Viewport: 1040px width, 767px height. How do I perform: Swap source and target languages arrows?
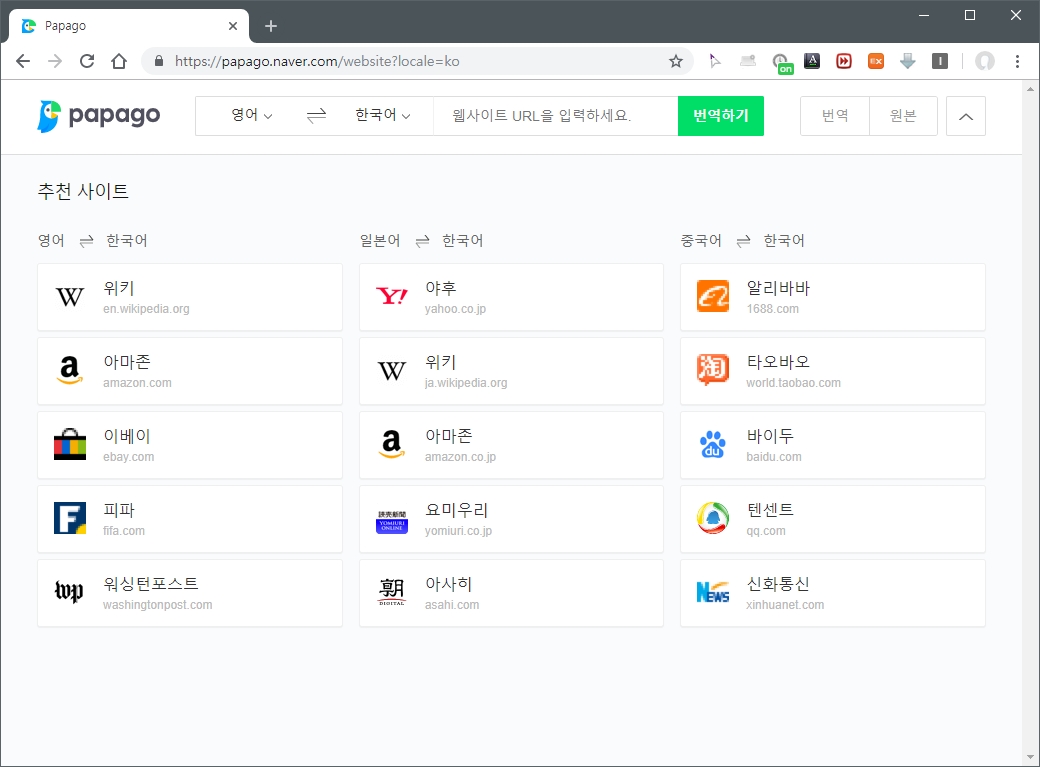pos(316,116)
